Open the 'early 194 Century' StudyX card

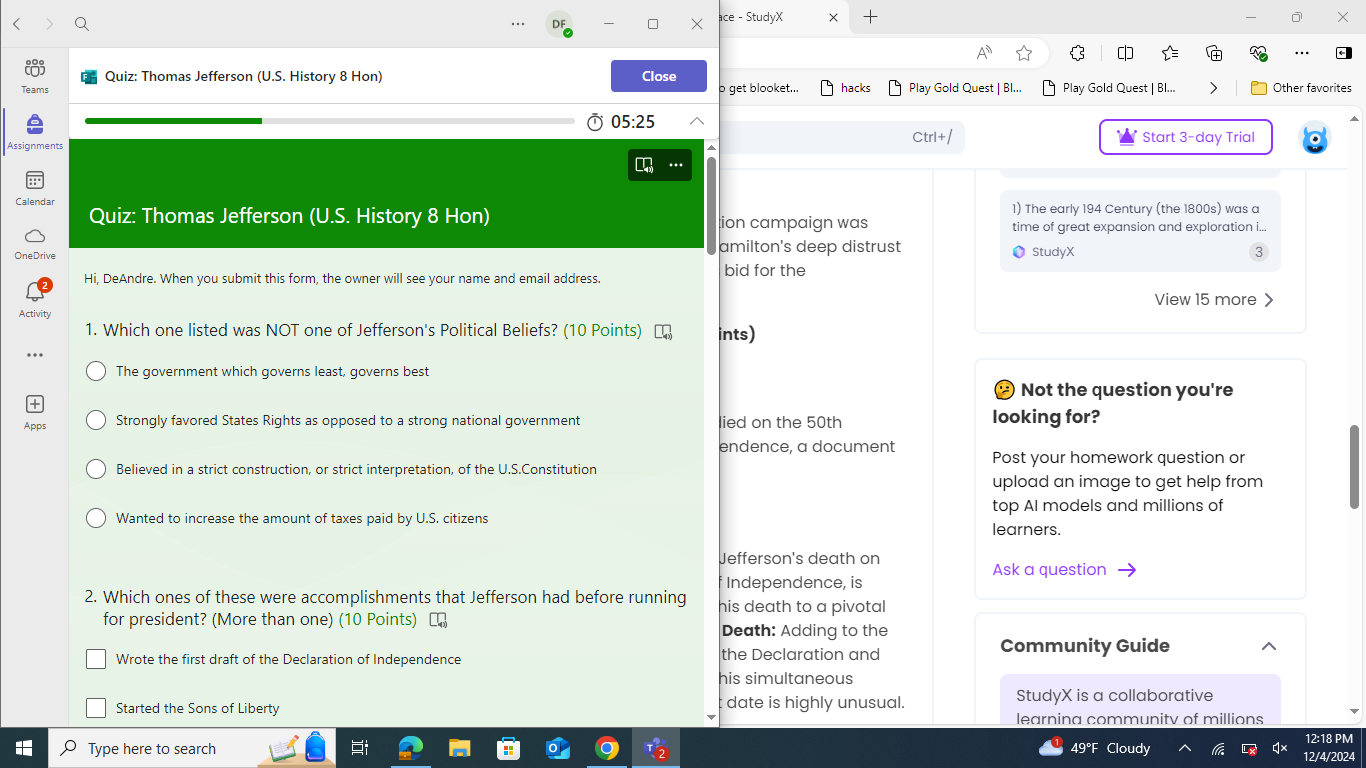click(x=1140, y=231)
